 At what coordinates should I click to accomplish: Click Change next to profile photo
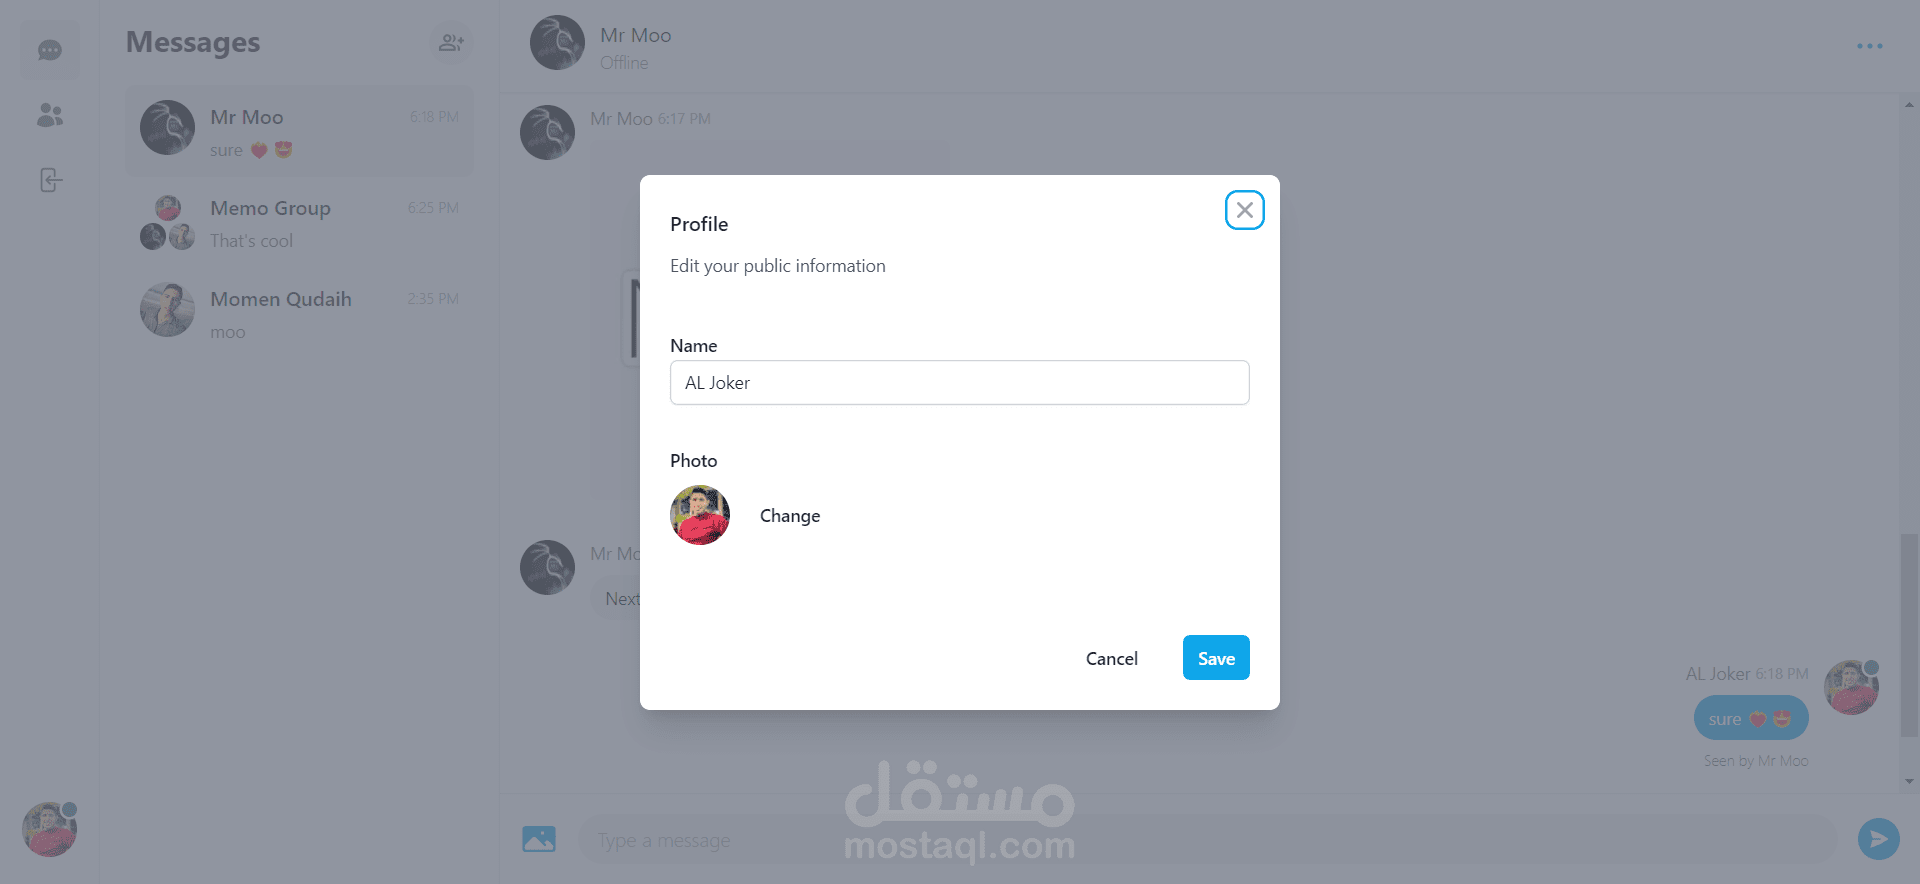(790, 516)
